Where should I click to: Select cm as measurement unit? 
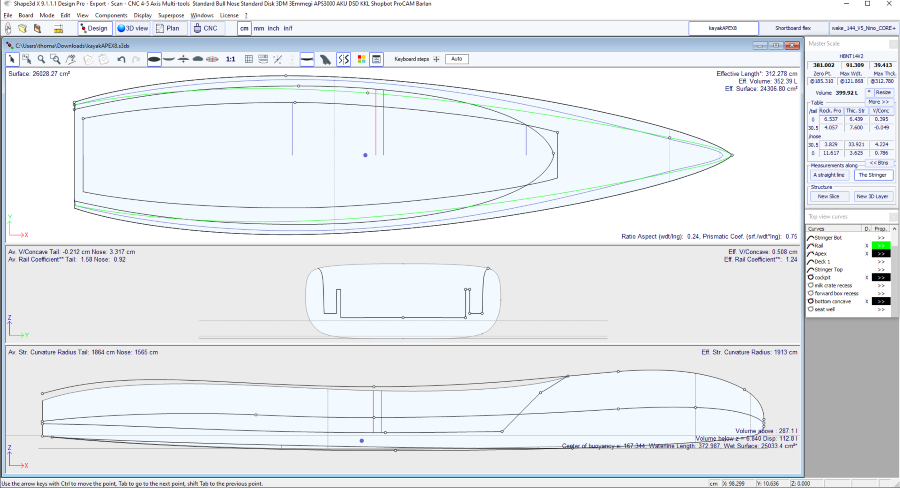tap(244, 29)
